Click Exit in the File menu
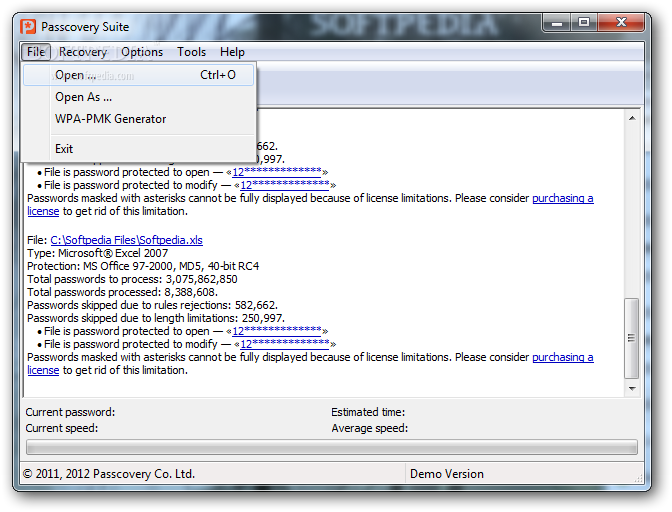This screenshot has width=672, height=512. click(138, 149)
